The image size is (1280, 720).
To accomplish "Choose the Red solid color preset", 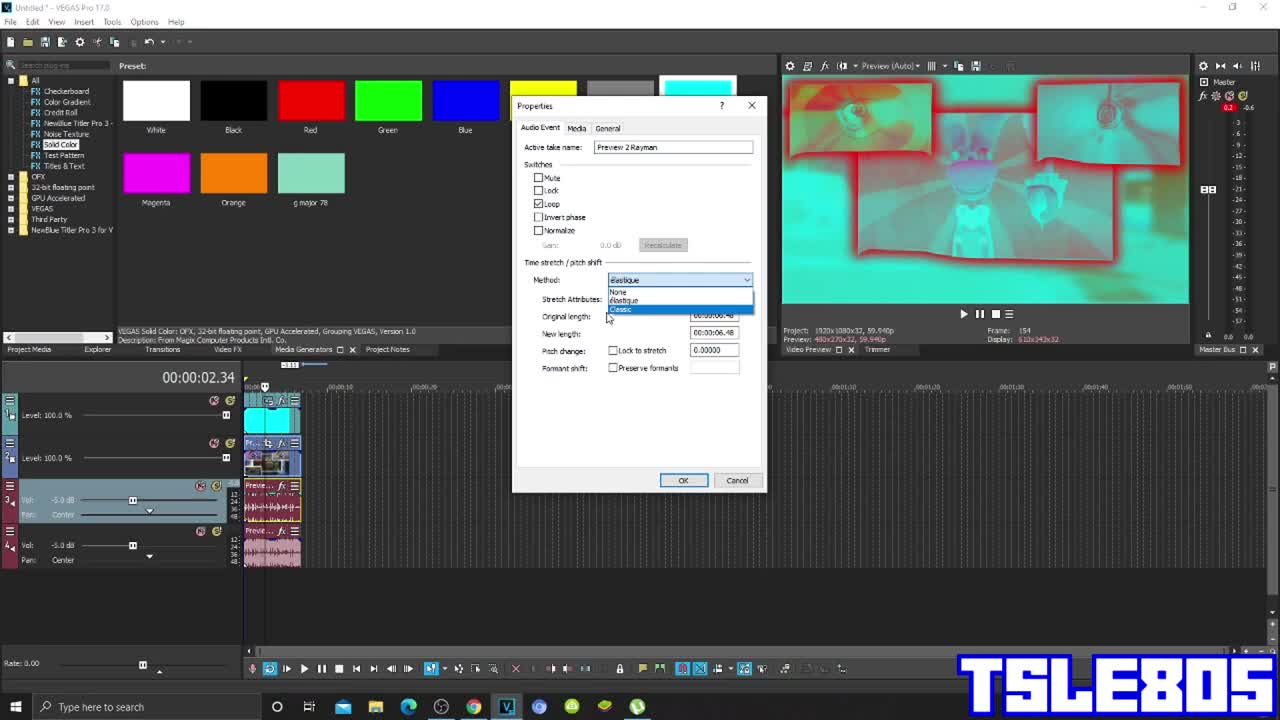I will click(x=311, y=100).
